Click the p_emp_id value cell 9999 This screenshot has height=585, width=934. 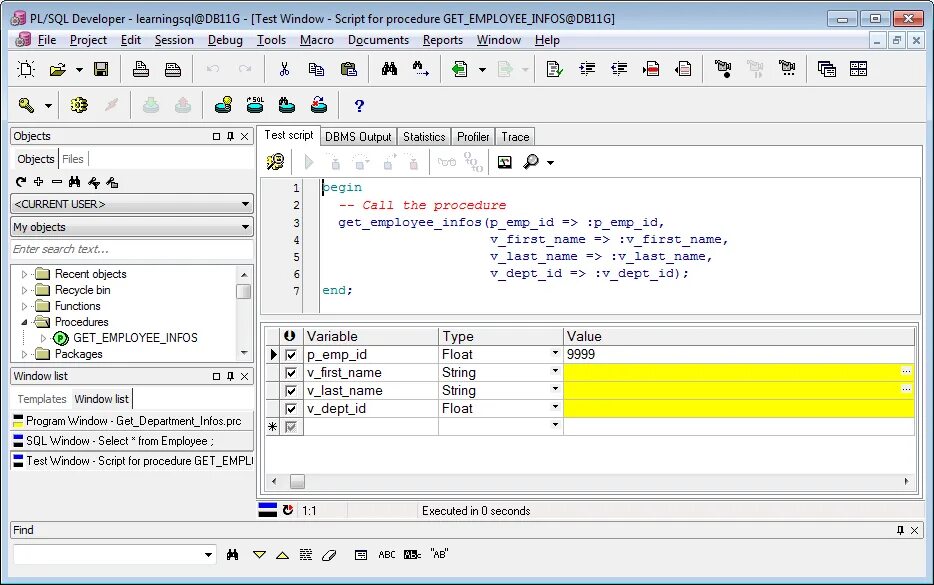[739, 354]
